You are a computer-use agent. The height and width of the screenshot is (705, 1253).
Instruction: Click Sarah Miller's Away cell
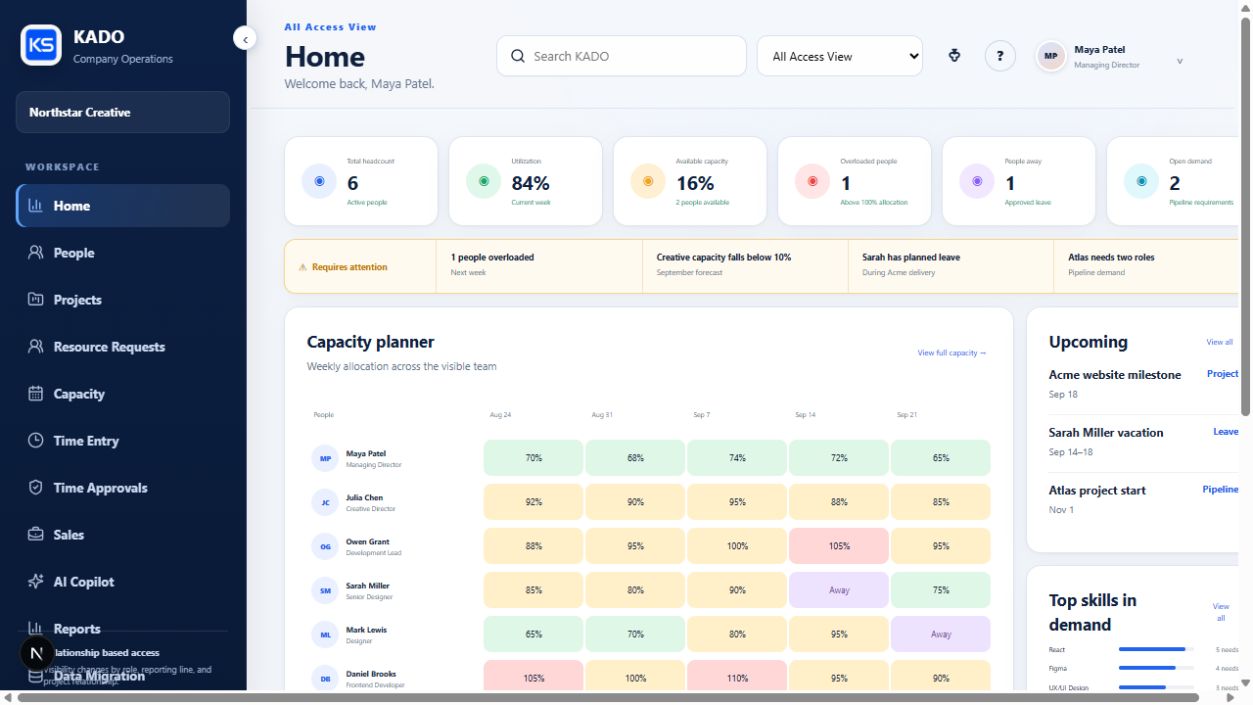click(x=839, y=590)
